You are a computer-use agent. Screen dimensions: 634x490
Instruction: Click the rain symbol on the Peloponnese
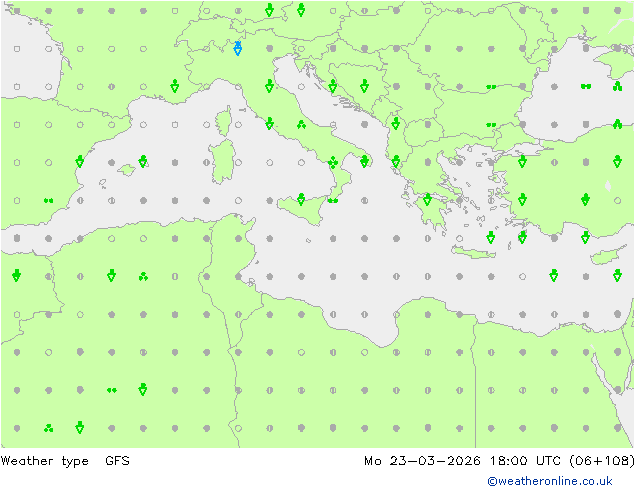pos(427,199)
